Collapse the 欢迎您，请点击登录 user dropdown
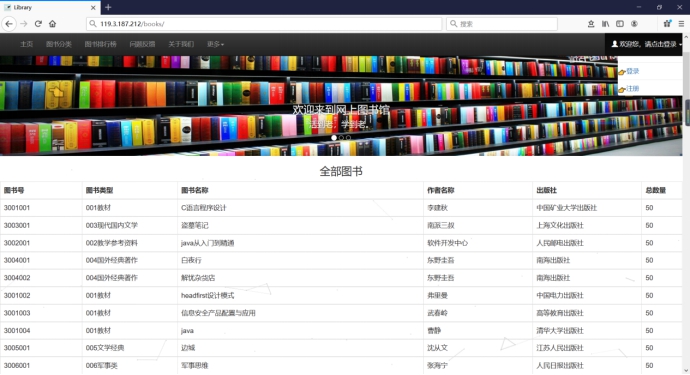Image resolution: width=690 pixels, height=375 pixels. (646, 44)
